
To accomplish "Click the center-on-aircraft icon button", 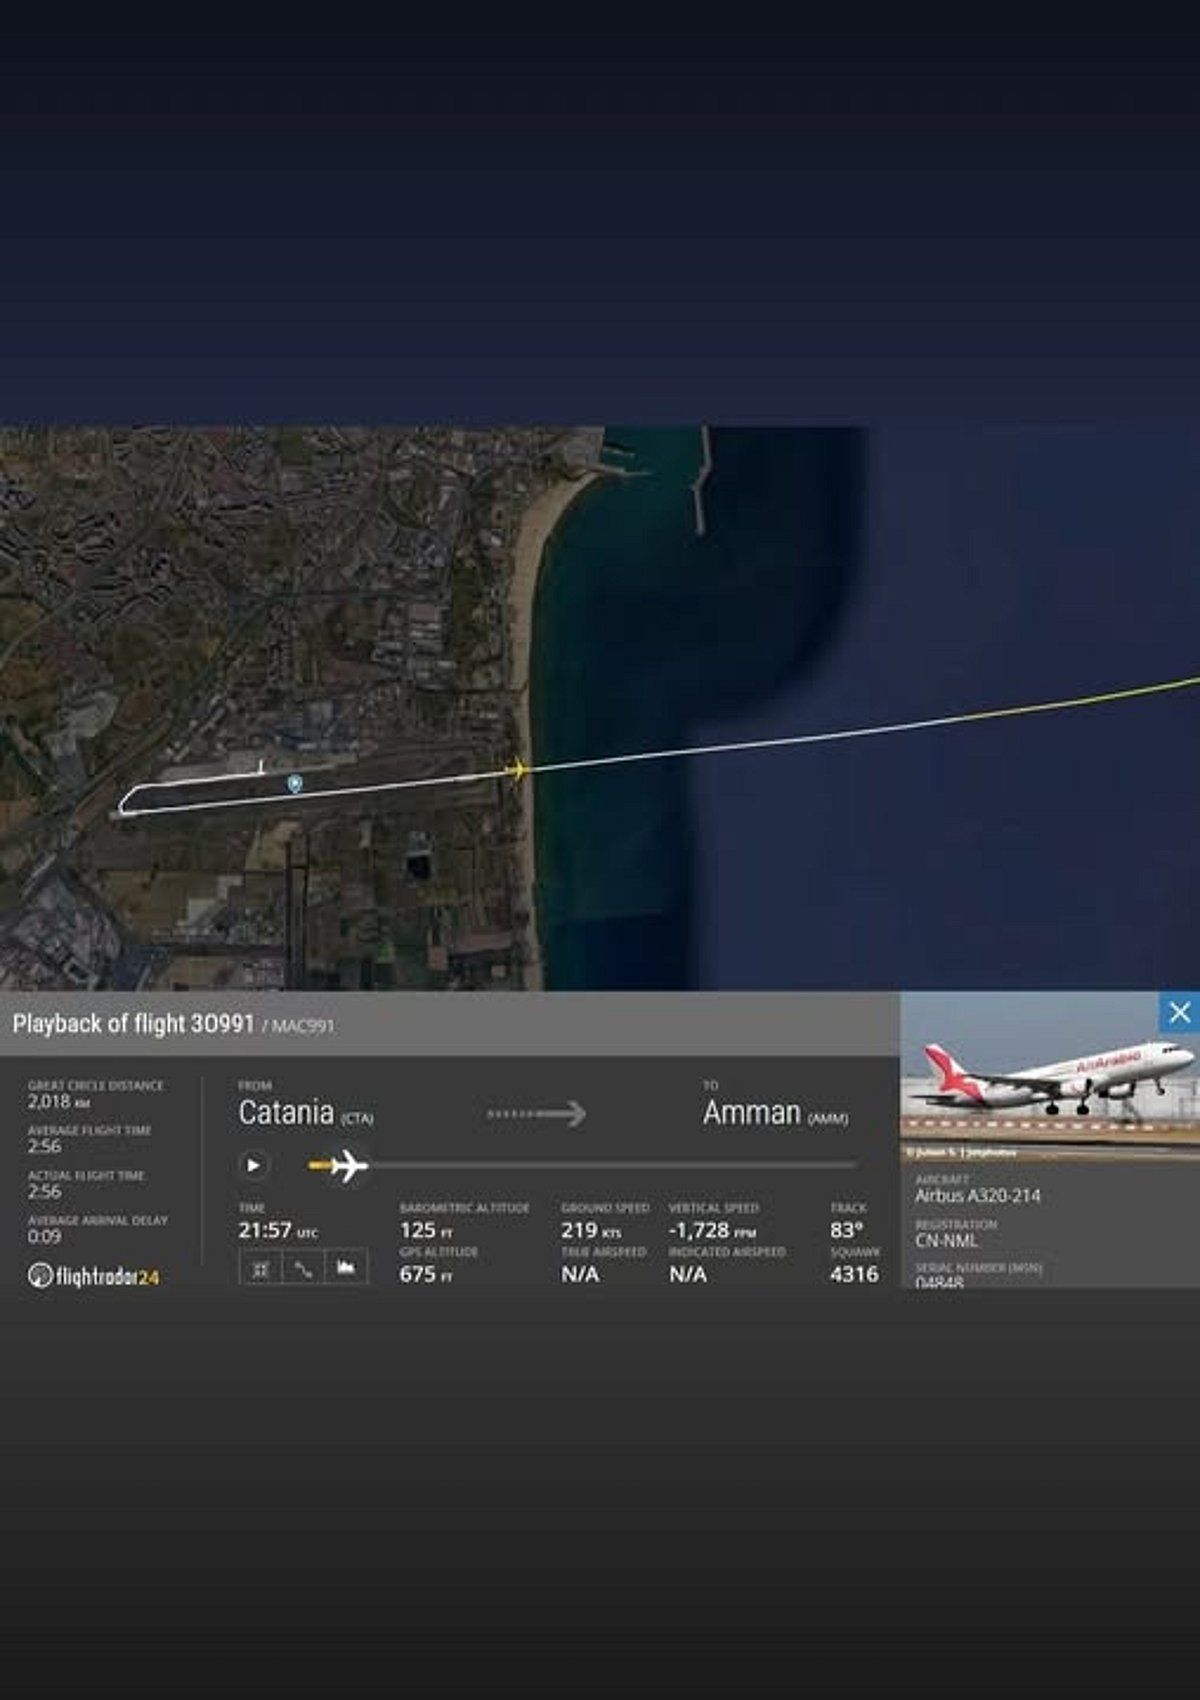I will 260,1268.
